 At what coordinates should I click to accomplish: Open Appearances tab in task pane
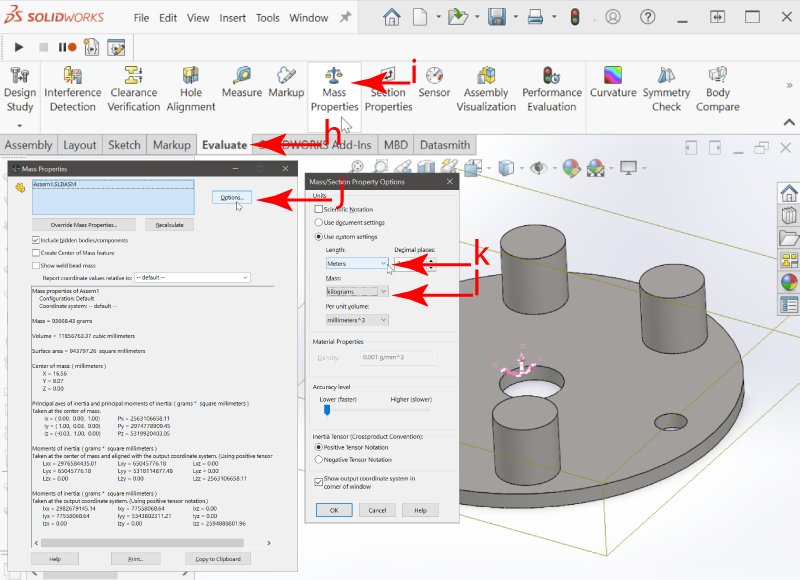coord(789,282)
